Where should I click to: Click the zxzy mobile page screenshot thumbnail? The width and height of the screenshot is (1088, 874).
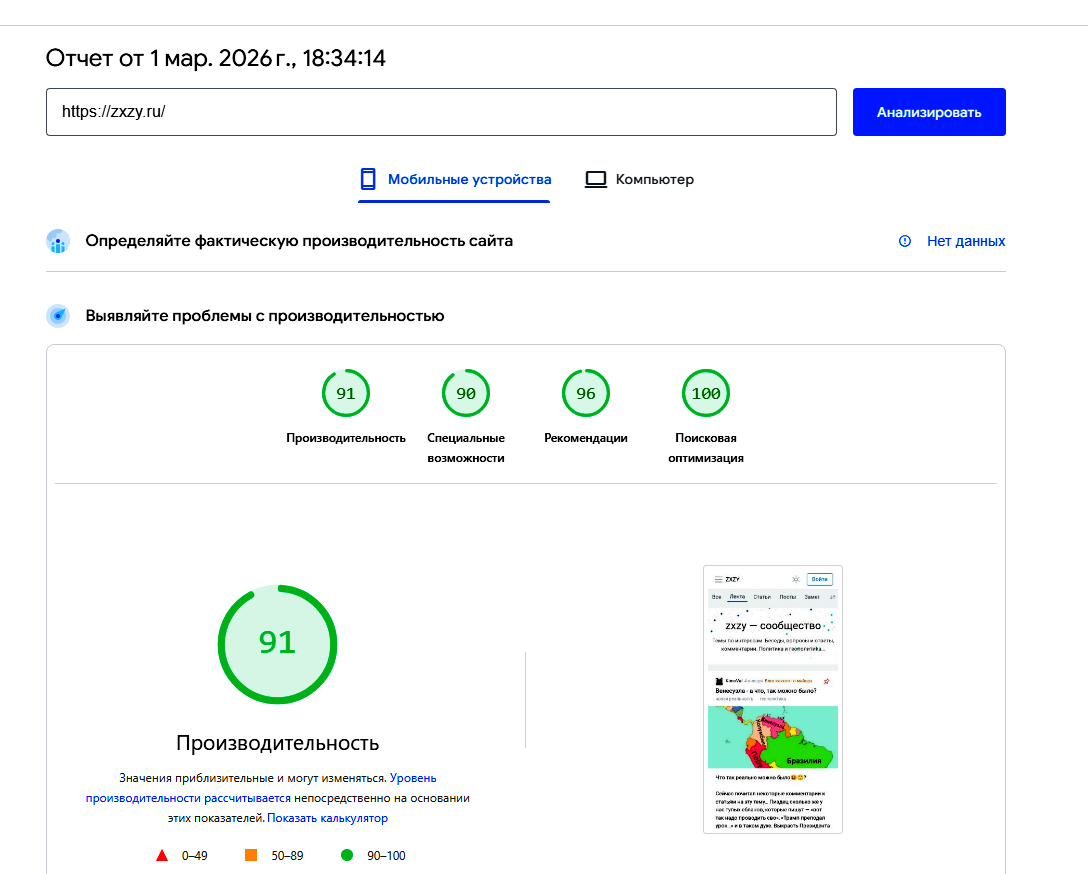point(773,699)
